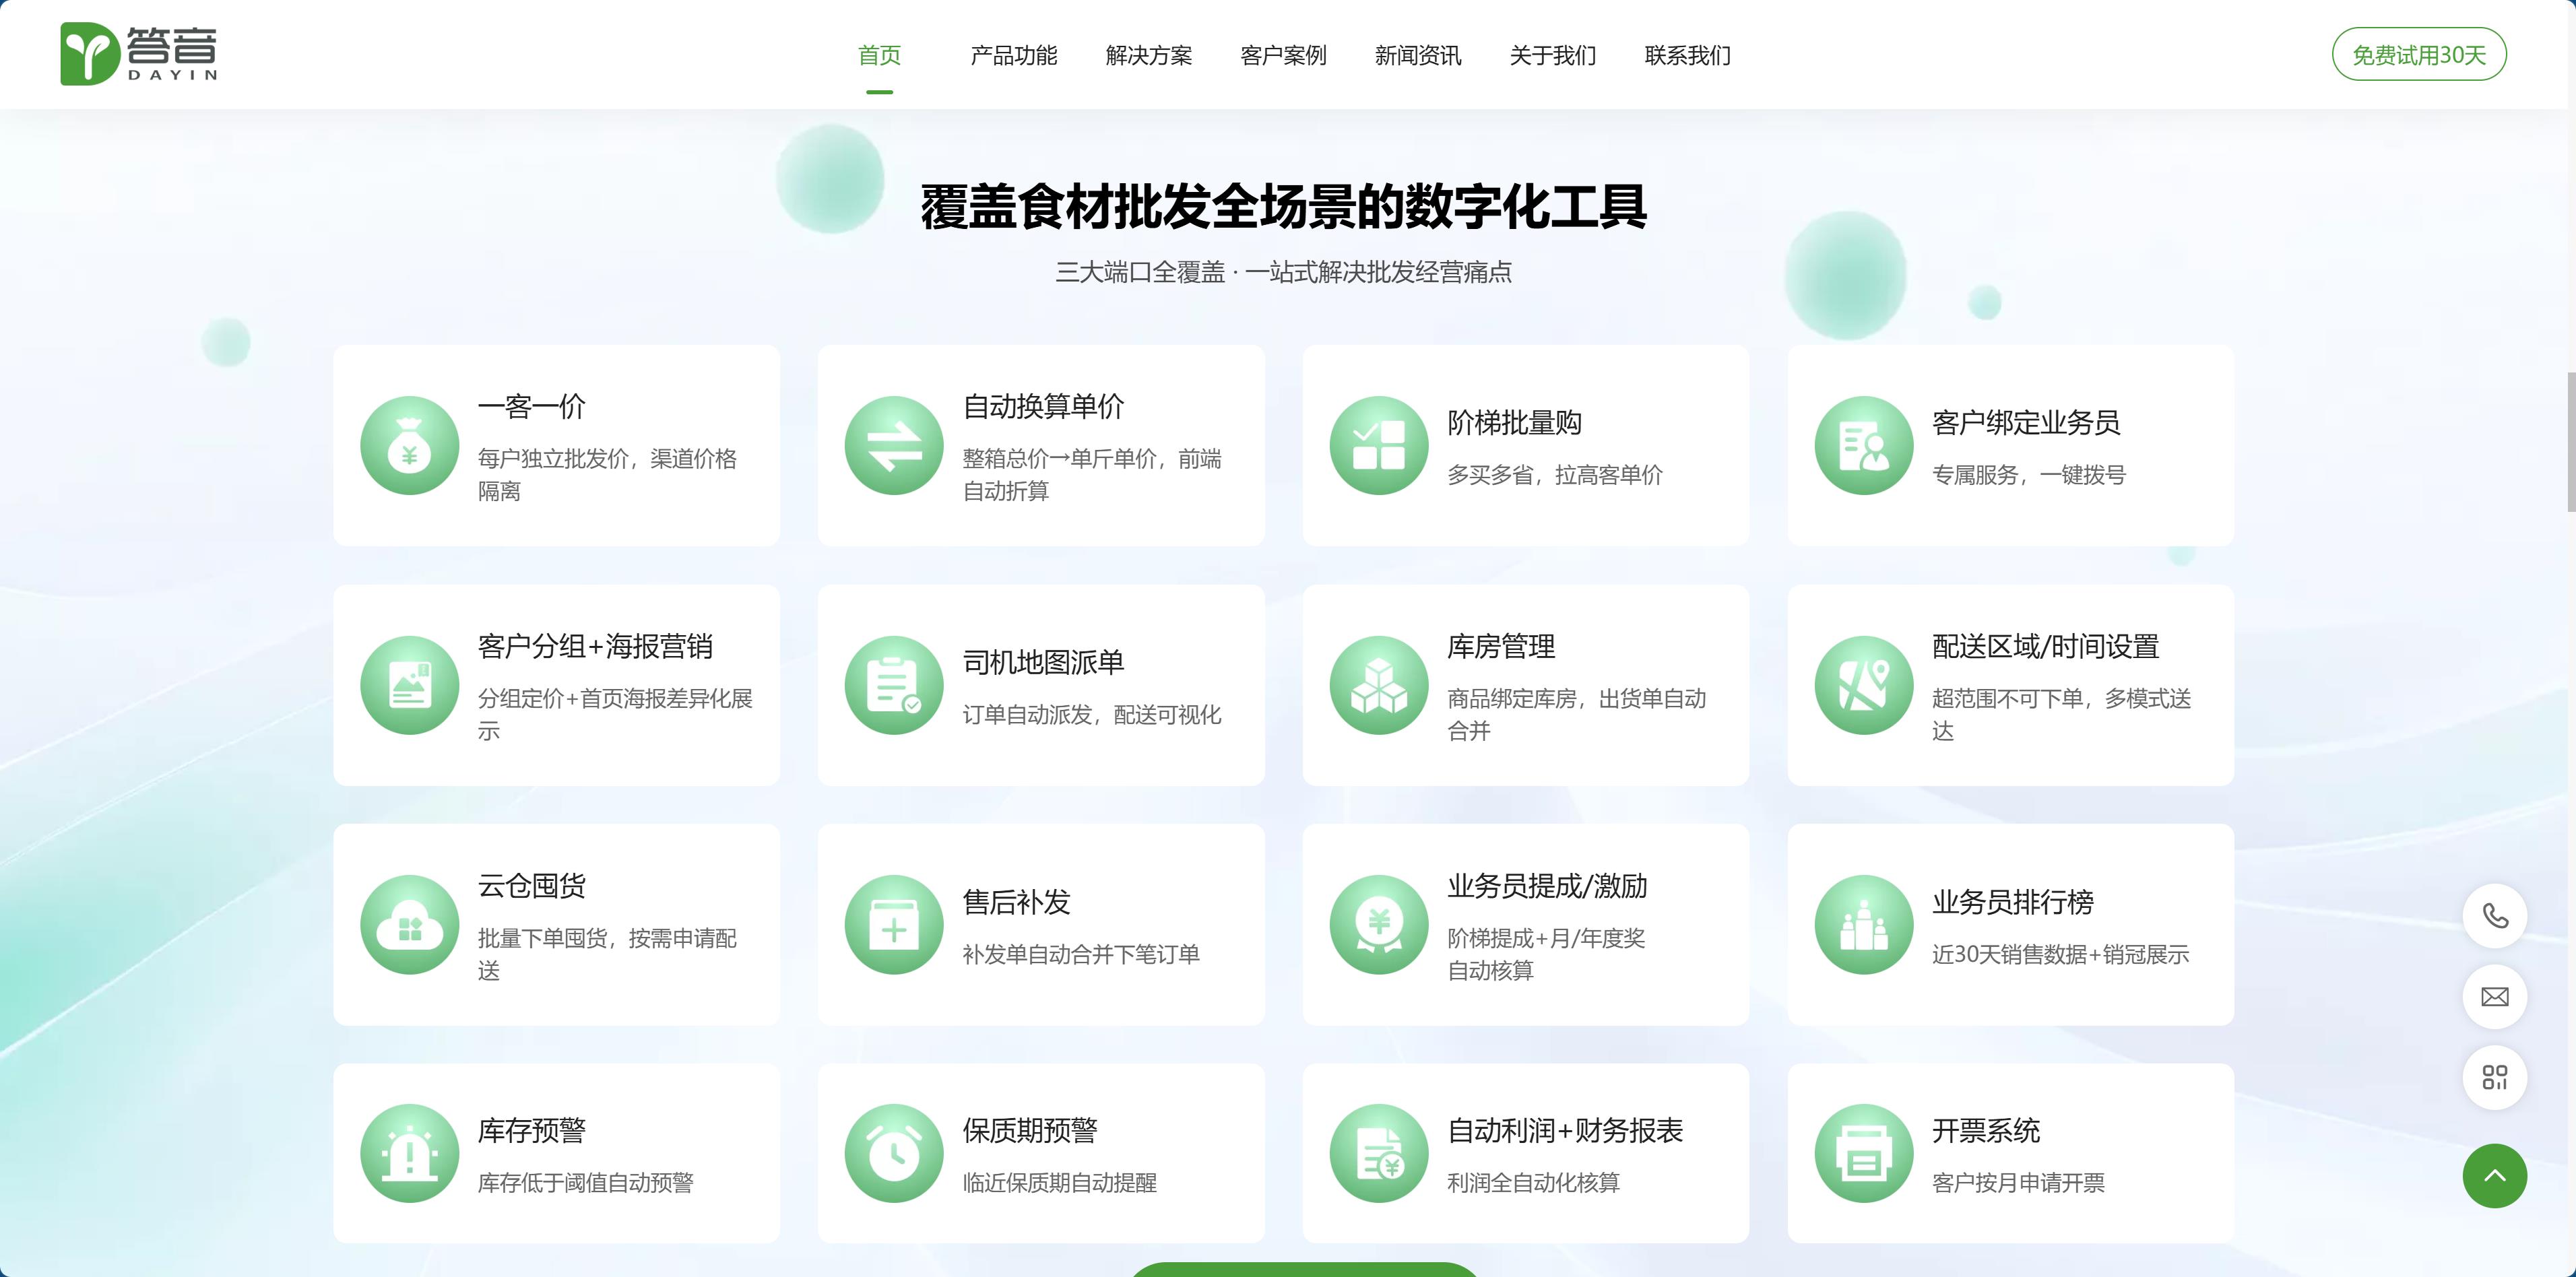Open the 客户案例 menu item
The image size is (2576, 1277).
[1283, 55]
